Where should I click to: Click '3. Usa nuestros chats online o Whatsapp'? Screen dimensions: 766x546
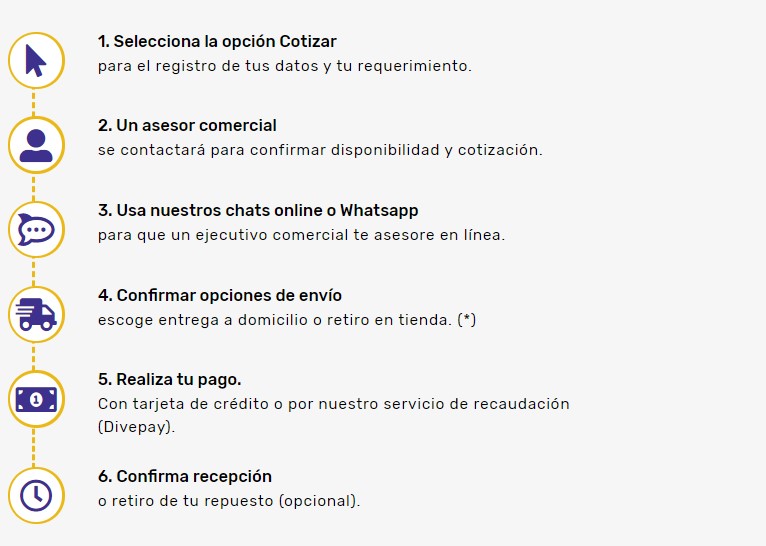point(258,210)
